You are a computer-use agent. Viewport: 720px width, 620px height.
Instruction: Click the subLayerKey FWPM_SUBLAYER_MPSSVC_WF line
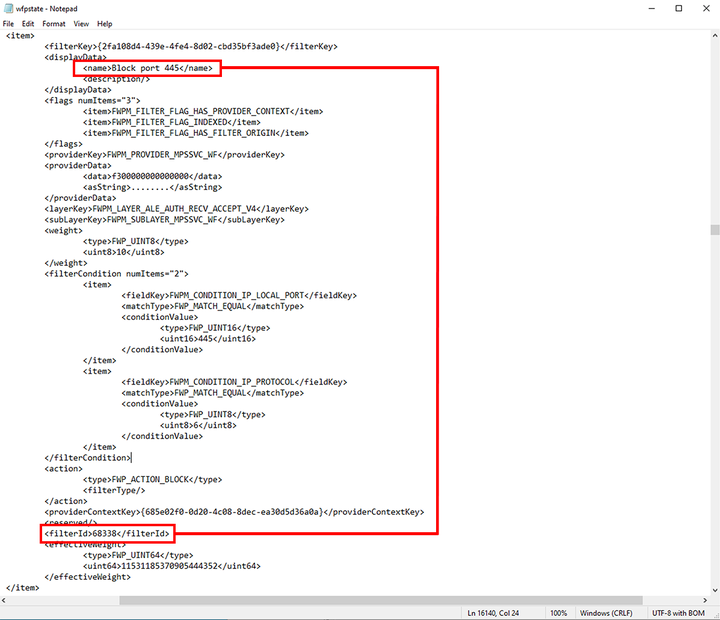164,220
